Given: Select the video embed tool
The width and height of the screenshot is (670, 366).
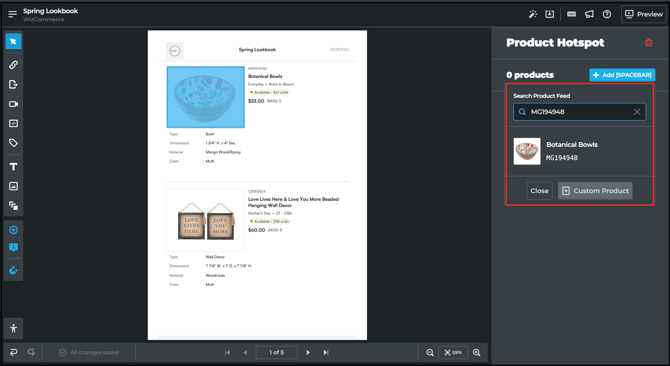Looking at the screenshot, I should coord(13,104).
